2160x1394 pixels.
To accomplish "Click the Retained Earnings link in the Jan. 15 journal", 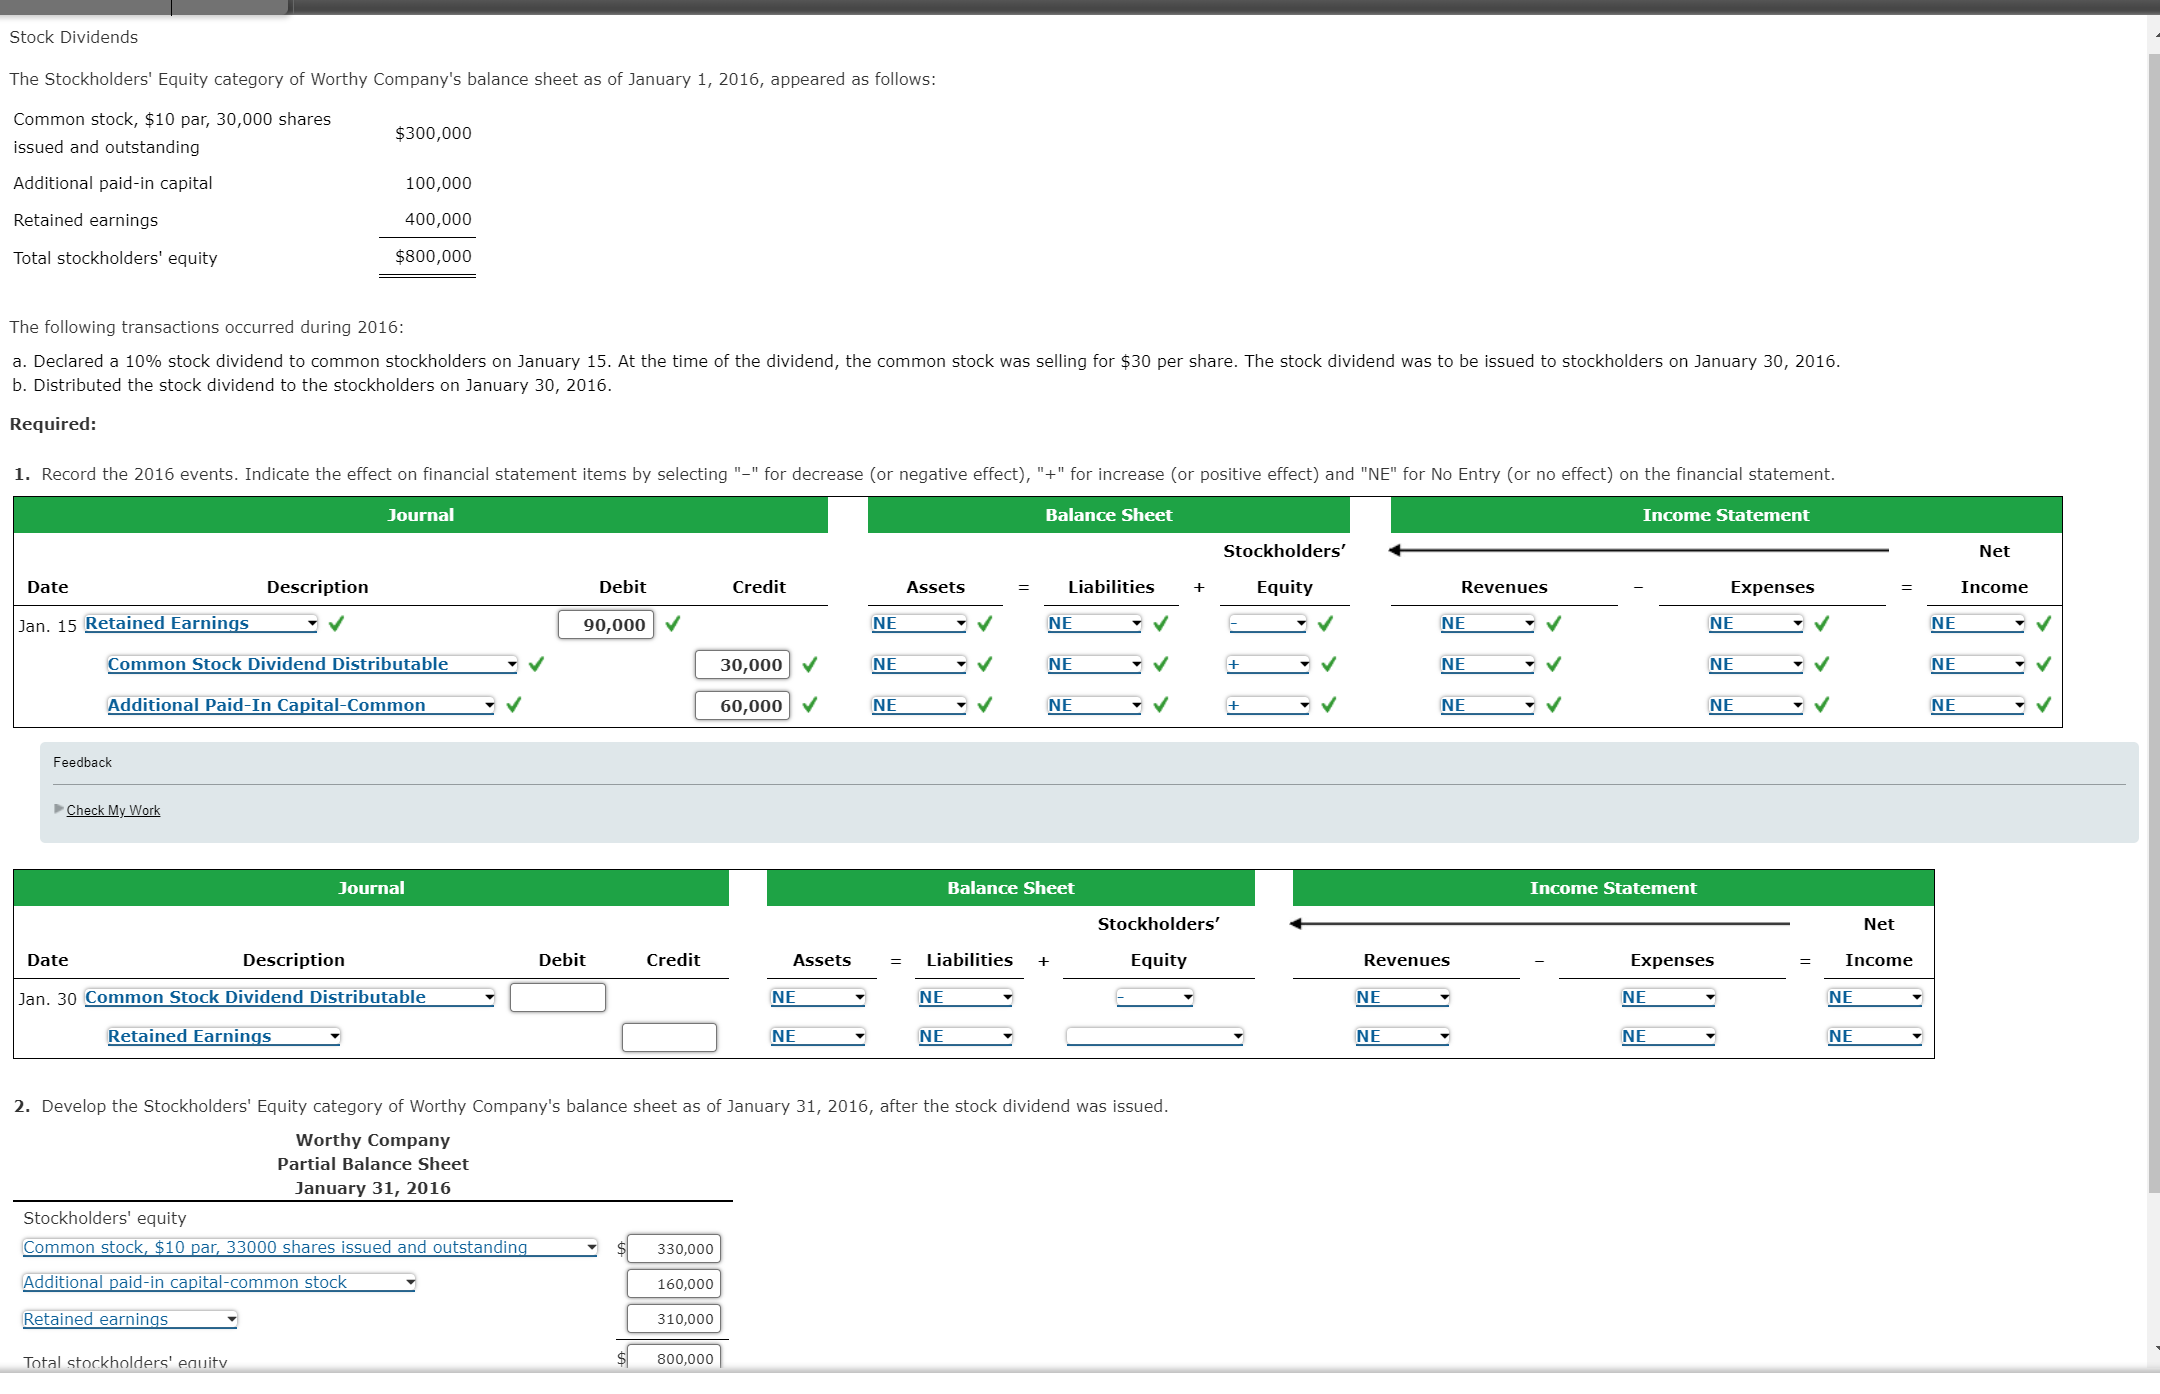I will [165, 623].
